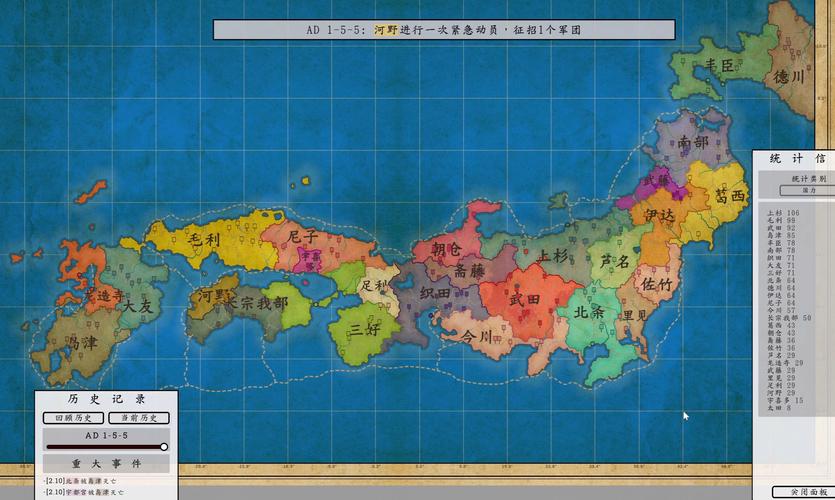Screen dimensions: 835x500
Task: Select the 今川 territory on the map
Action: (477, 336)
